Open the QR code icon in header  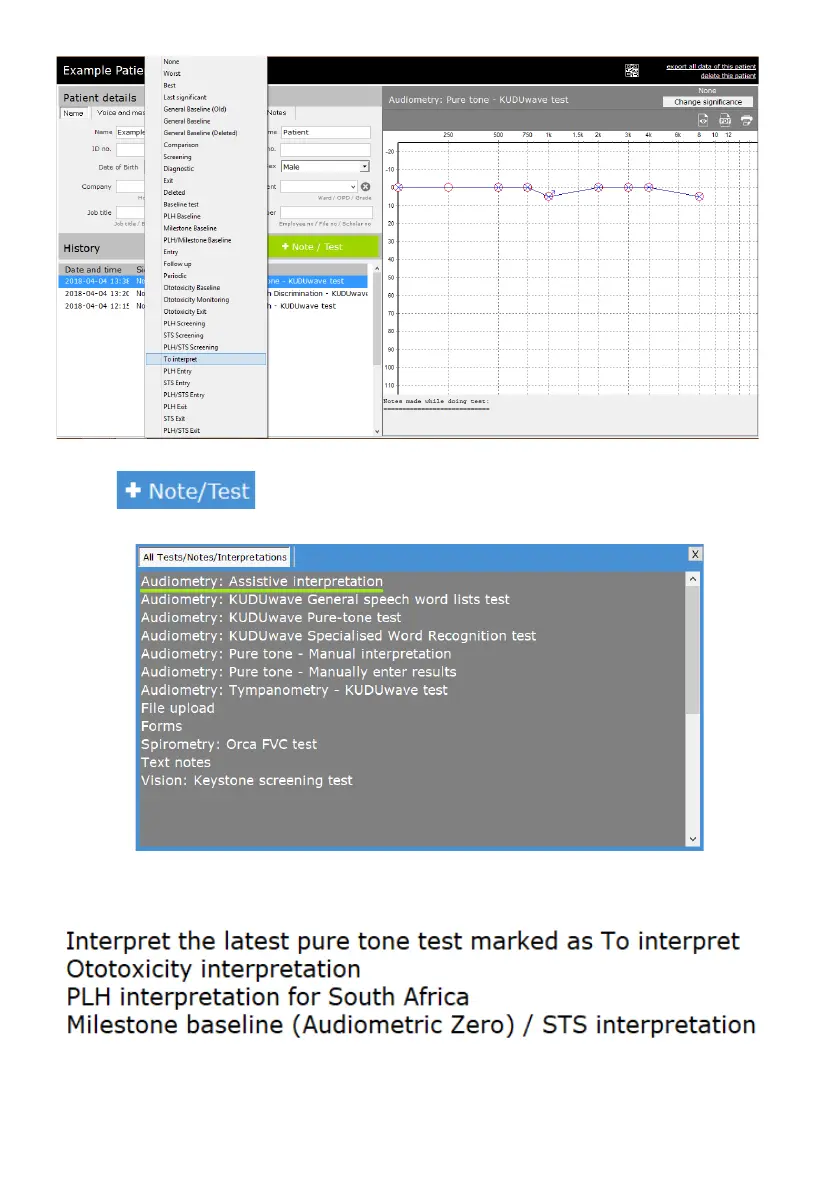[632, 71]
